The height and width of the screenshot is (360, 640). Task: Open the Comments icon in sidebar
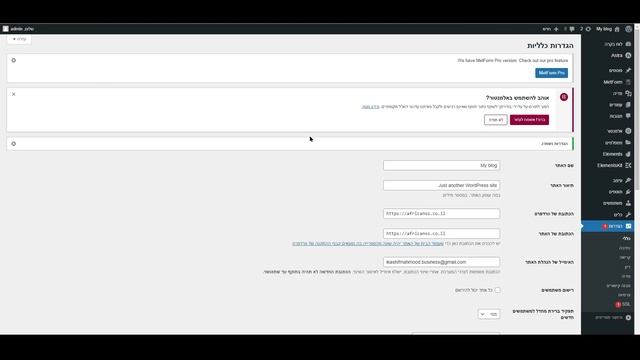[x=628, y=116]
